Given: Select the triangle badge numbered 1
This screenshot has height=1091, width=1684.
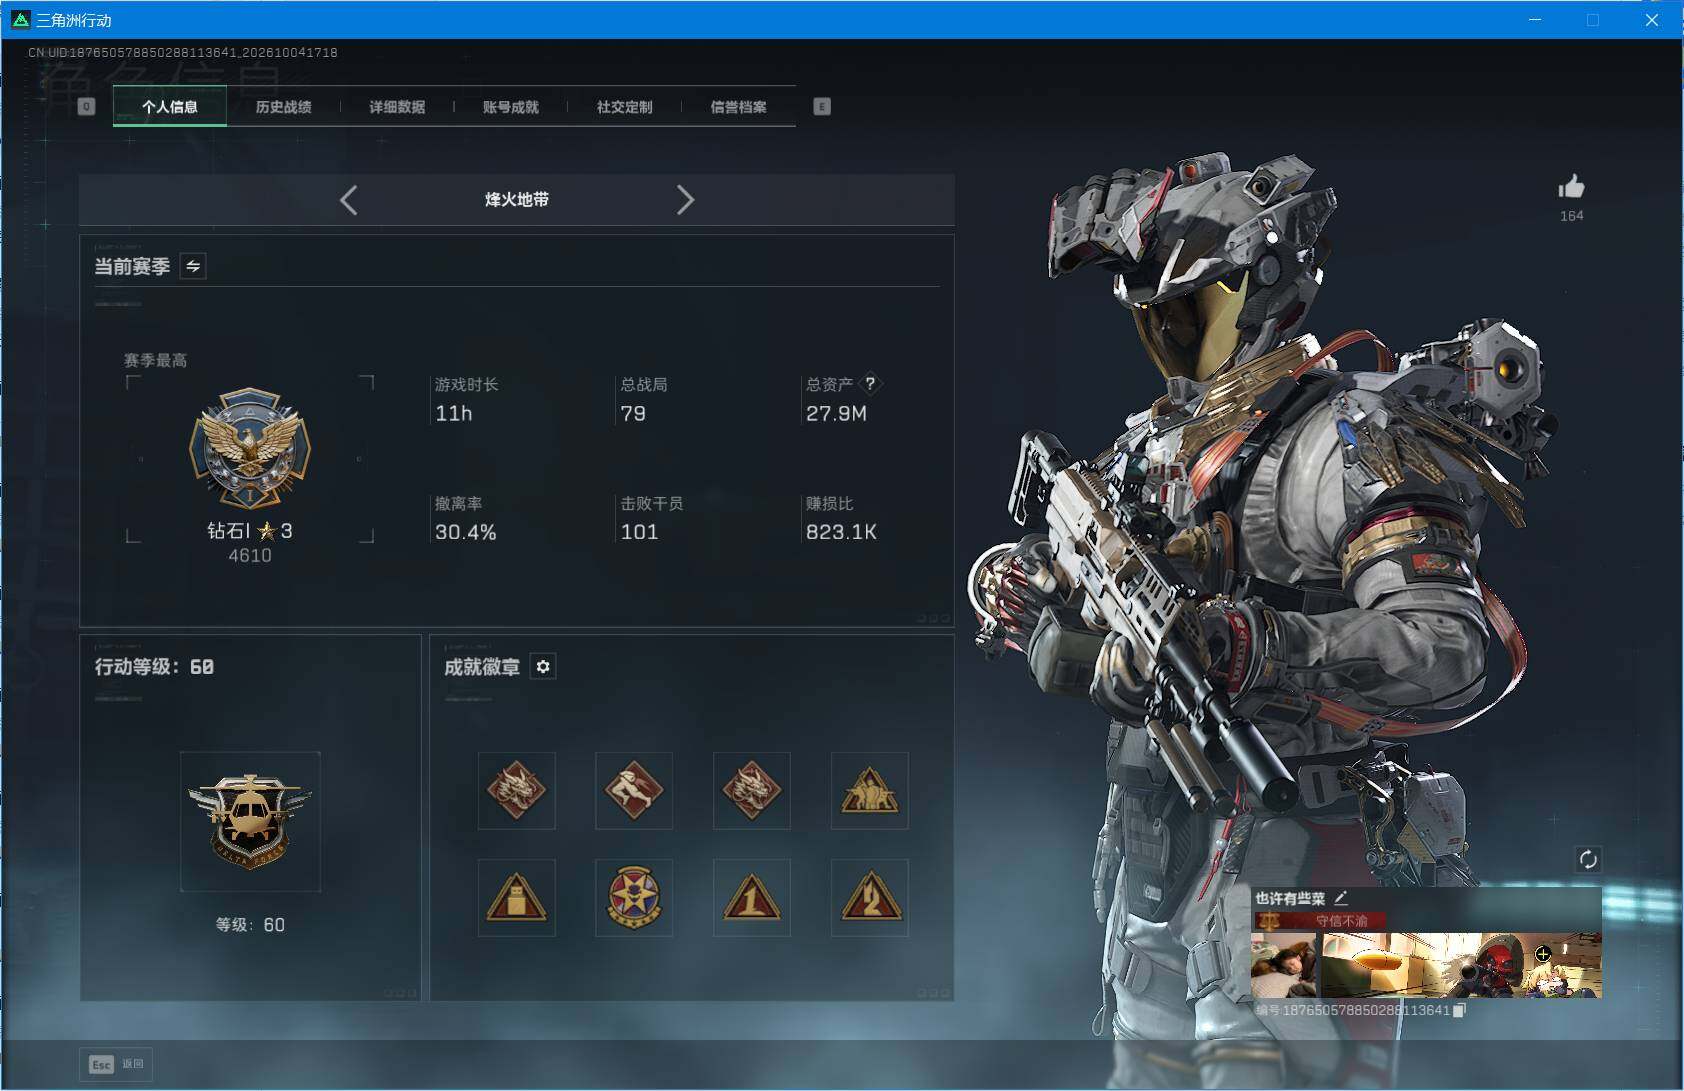Looking at the screenshot, I should [752, 897].
